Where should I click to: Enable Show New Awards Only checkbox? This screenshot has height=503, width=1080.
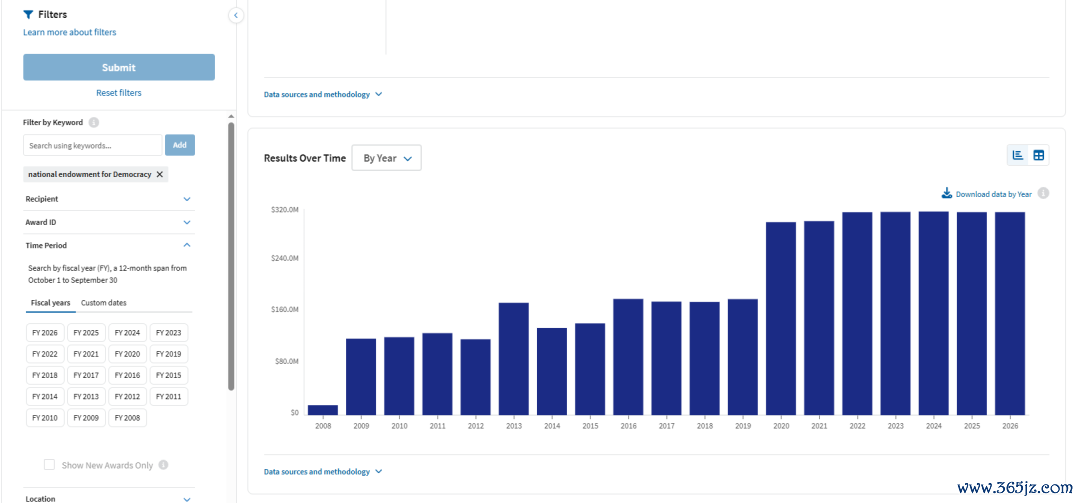(50, 465)
